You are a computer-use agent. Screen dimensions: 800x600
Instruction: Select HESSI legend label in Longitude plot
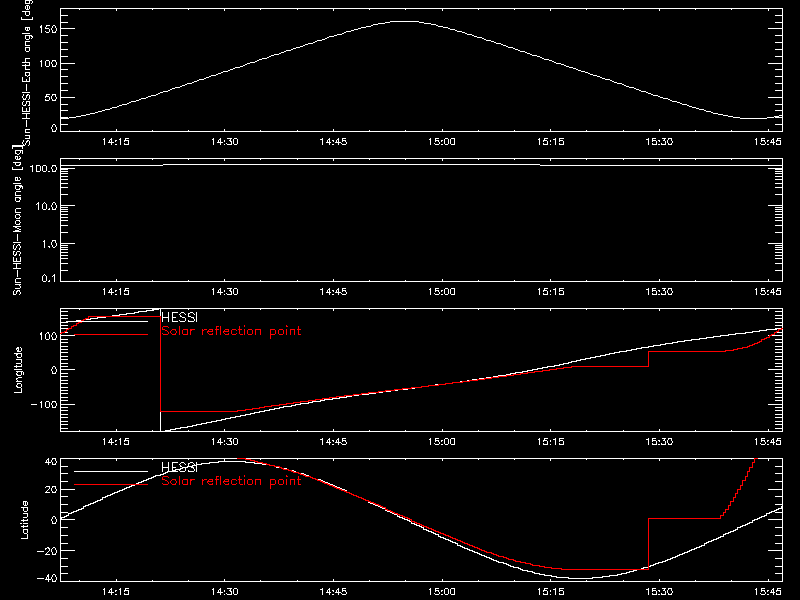[x=179, y=317]
